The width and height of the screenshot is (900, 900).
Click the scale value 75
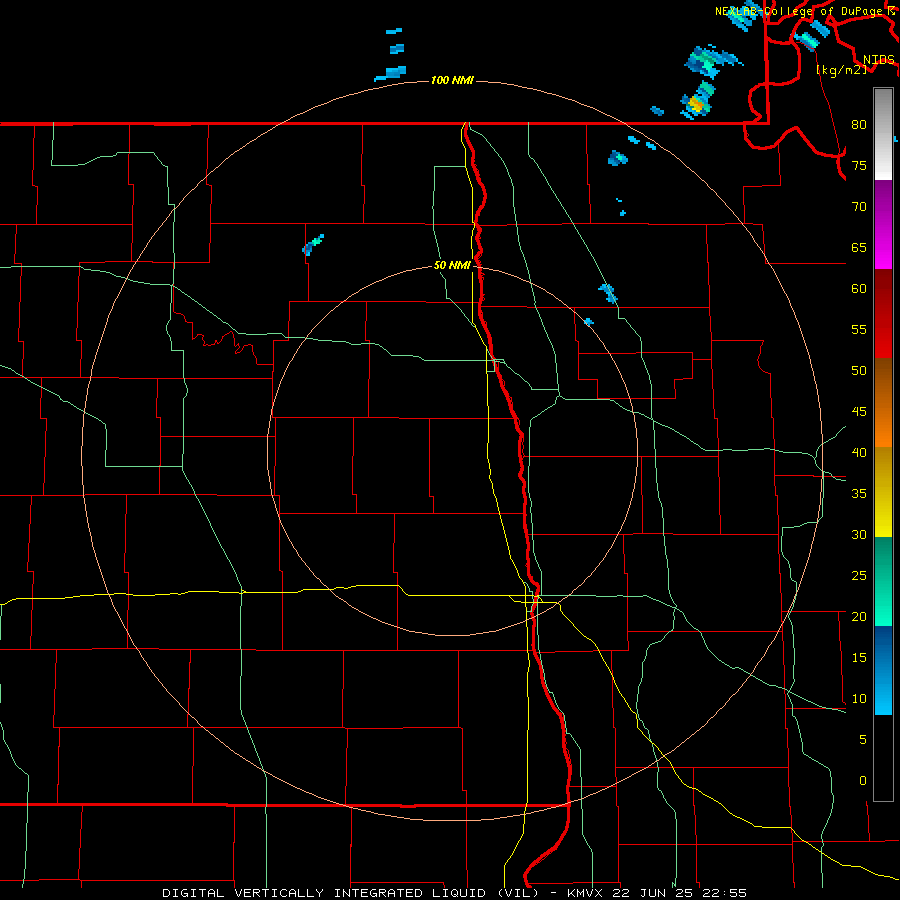859,165
